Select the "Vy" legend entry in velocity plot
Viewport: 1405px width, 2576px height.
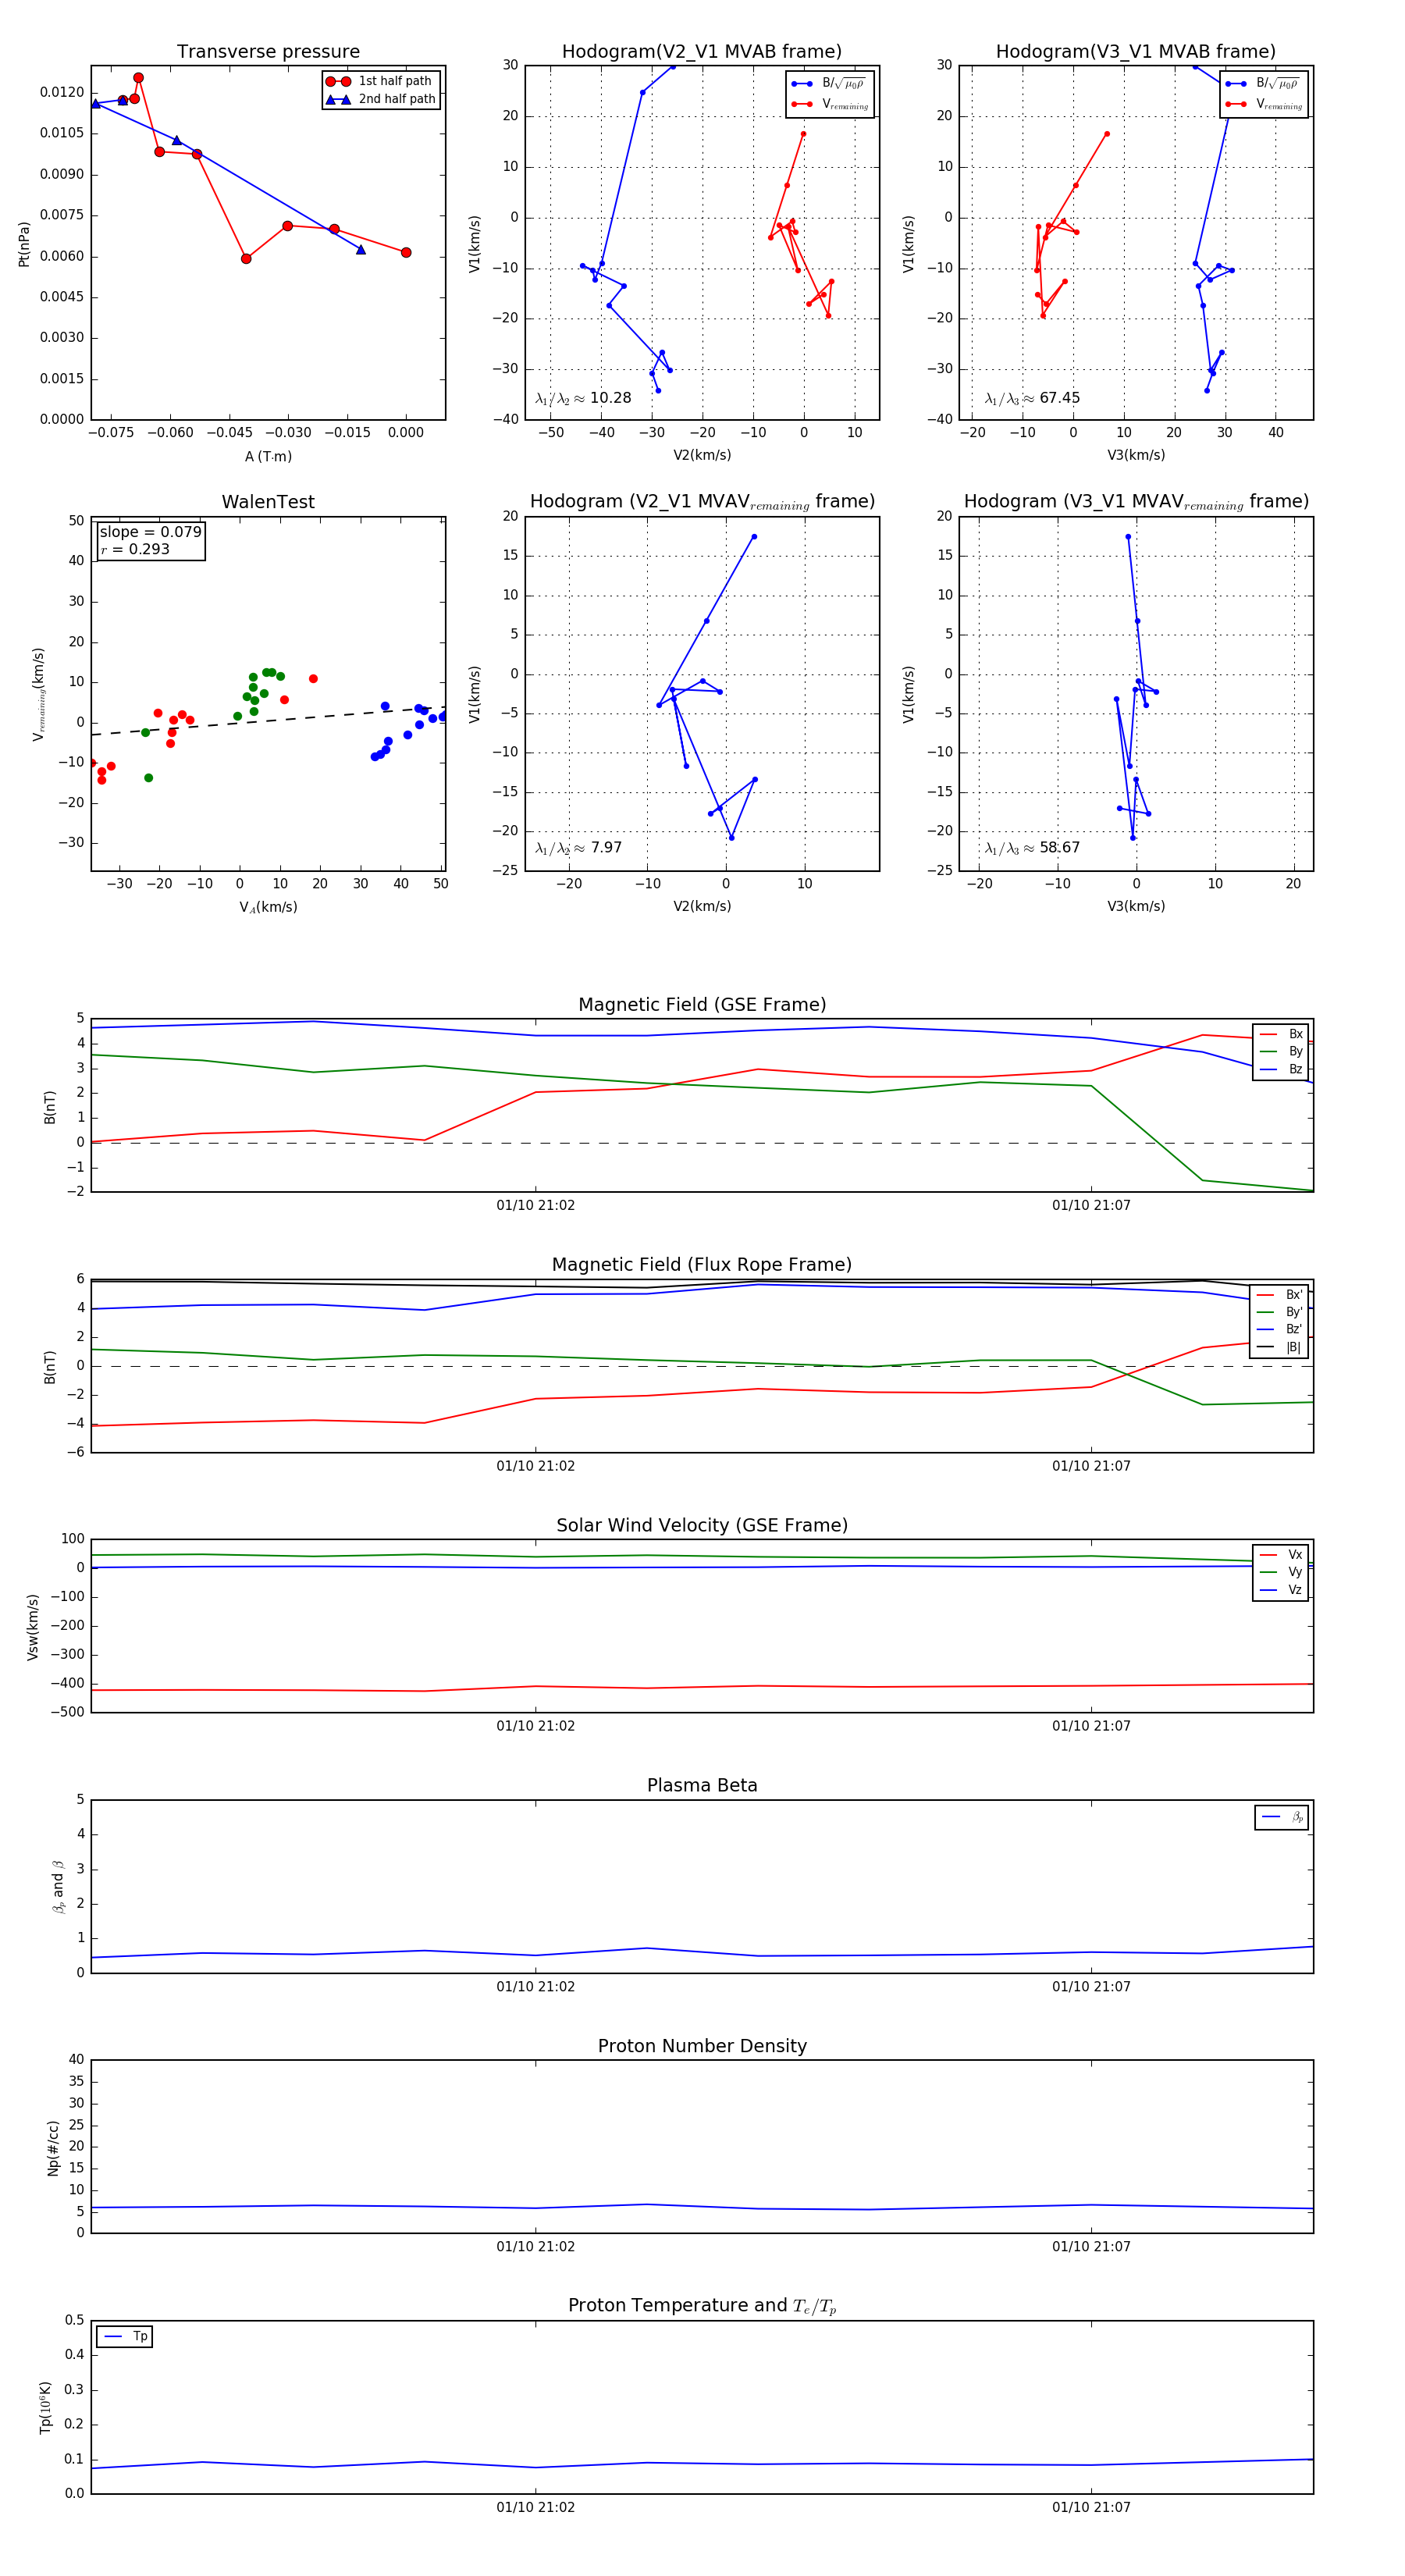click(x=1281, y=1572)
